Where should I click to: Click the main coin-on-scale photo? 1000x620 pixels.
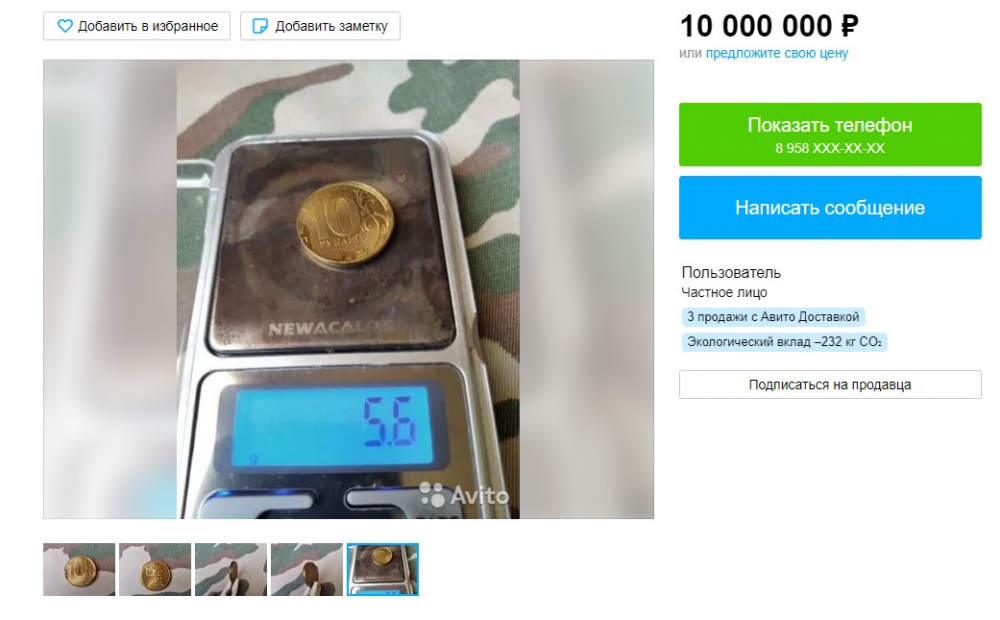pyautogui.click(x=348, y=289)
